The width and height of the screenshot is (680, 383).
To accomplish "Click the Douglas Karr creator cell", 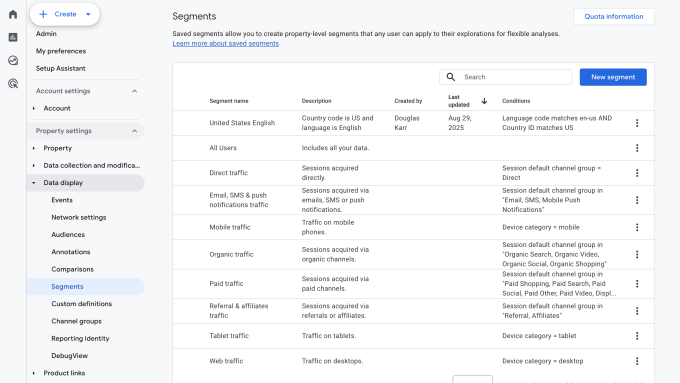I will (407, 123).
